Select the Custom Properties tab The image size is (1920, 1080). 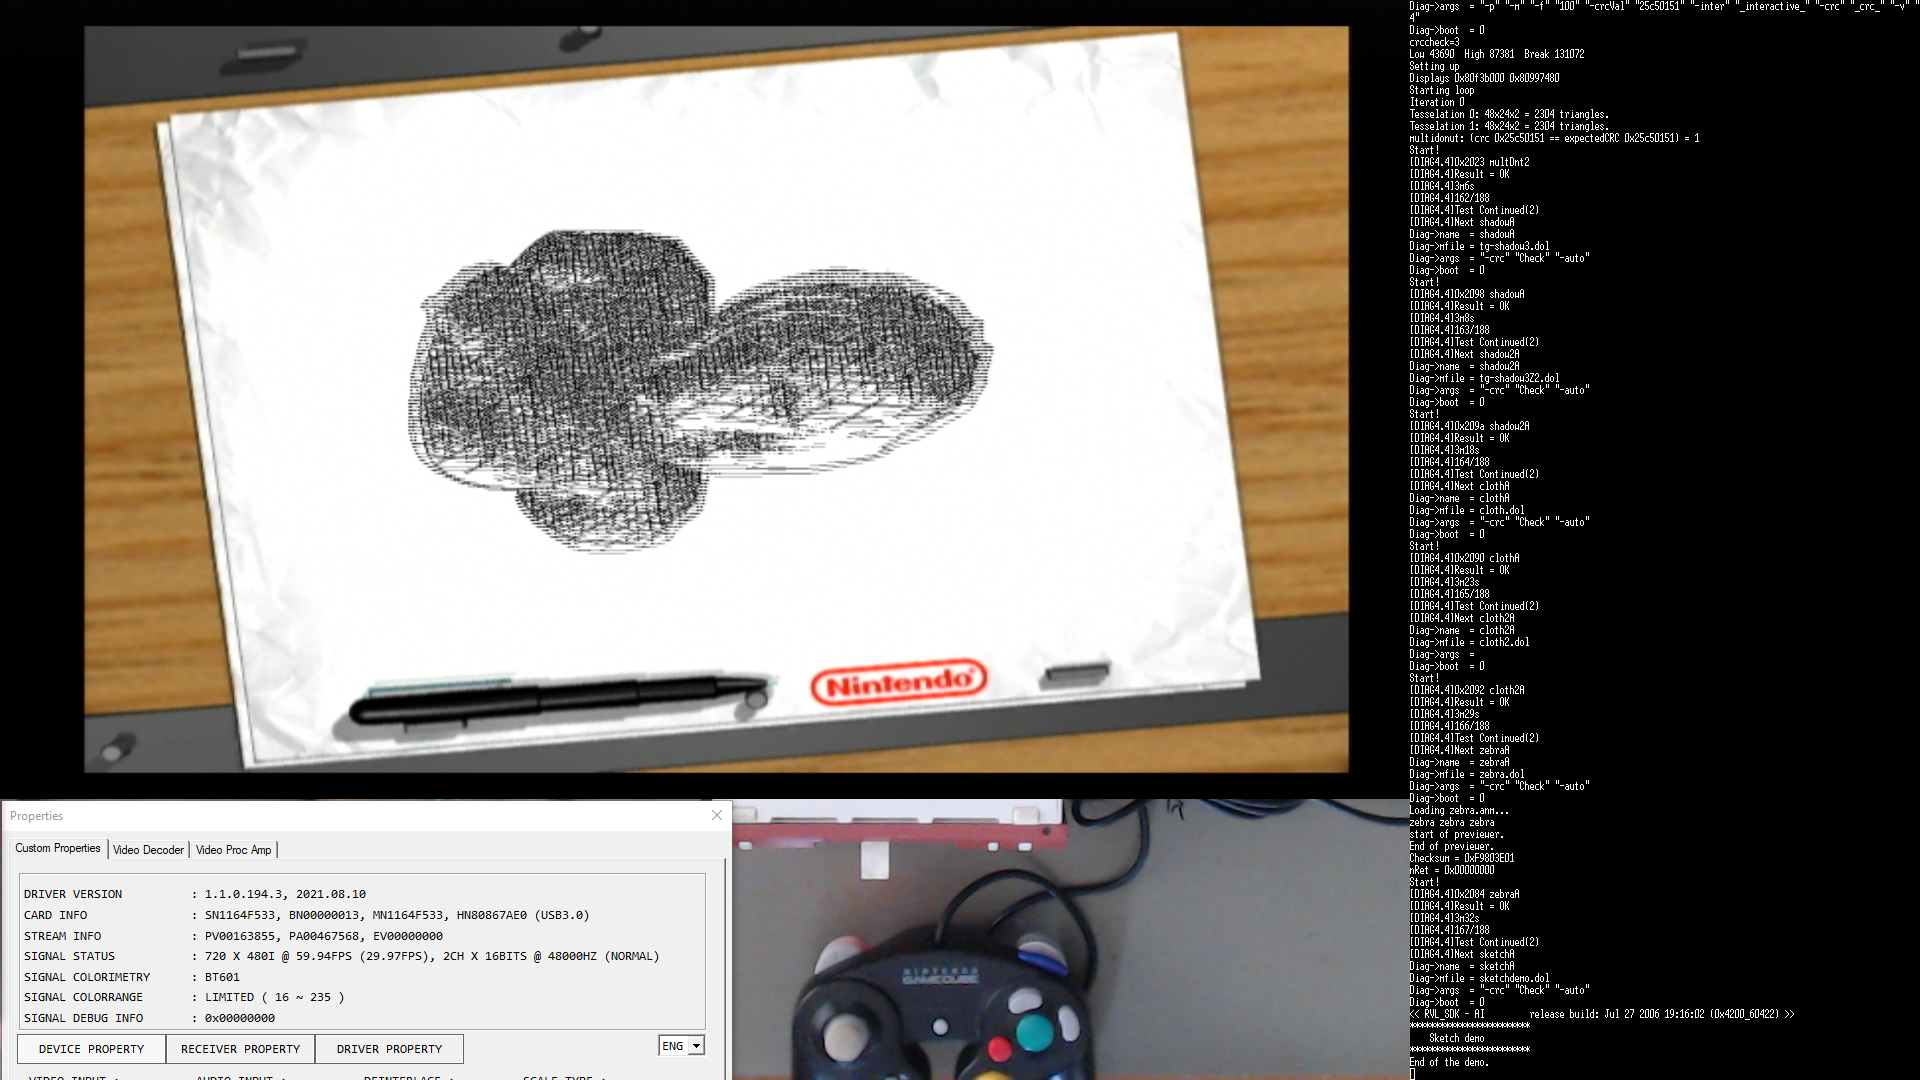(58, 848)
